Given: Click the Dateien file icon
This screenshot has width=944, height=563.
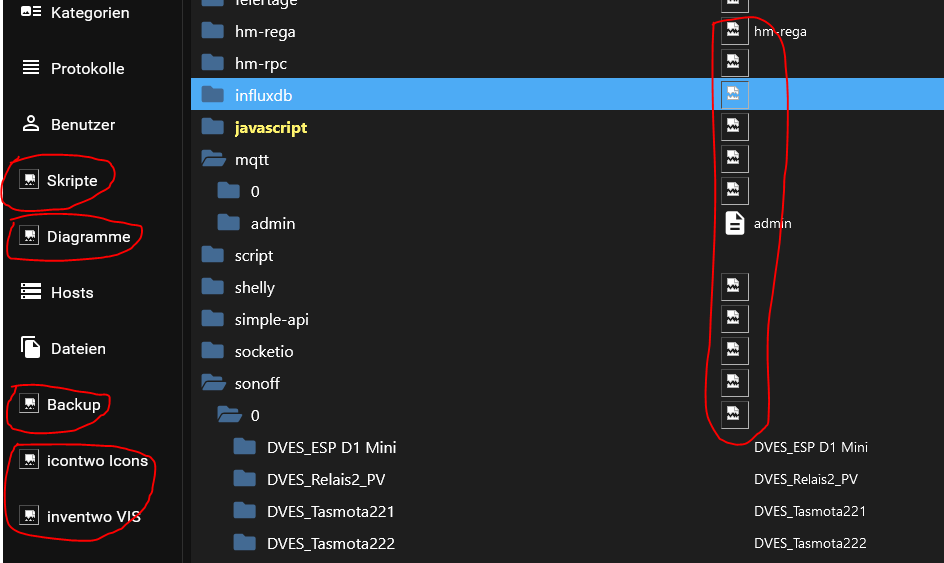Looking at the screenshot, I should tap(31, 349).
